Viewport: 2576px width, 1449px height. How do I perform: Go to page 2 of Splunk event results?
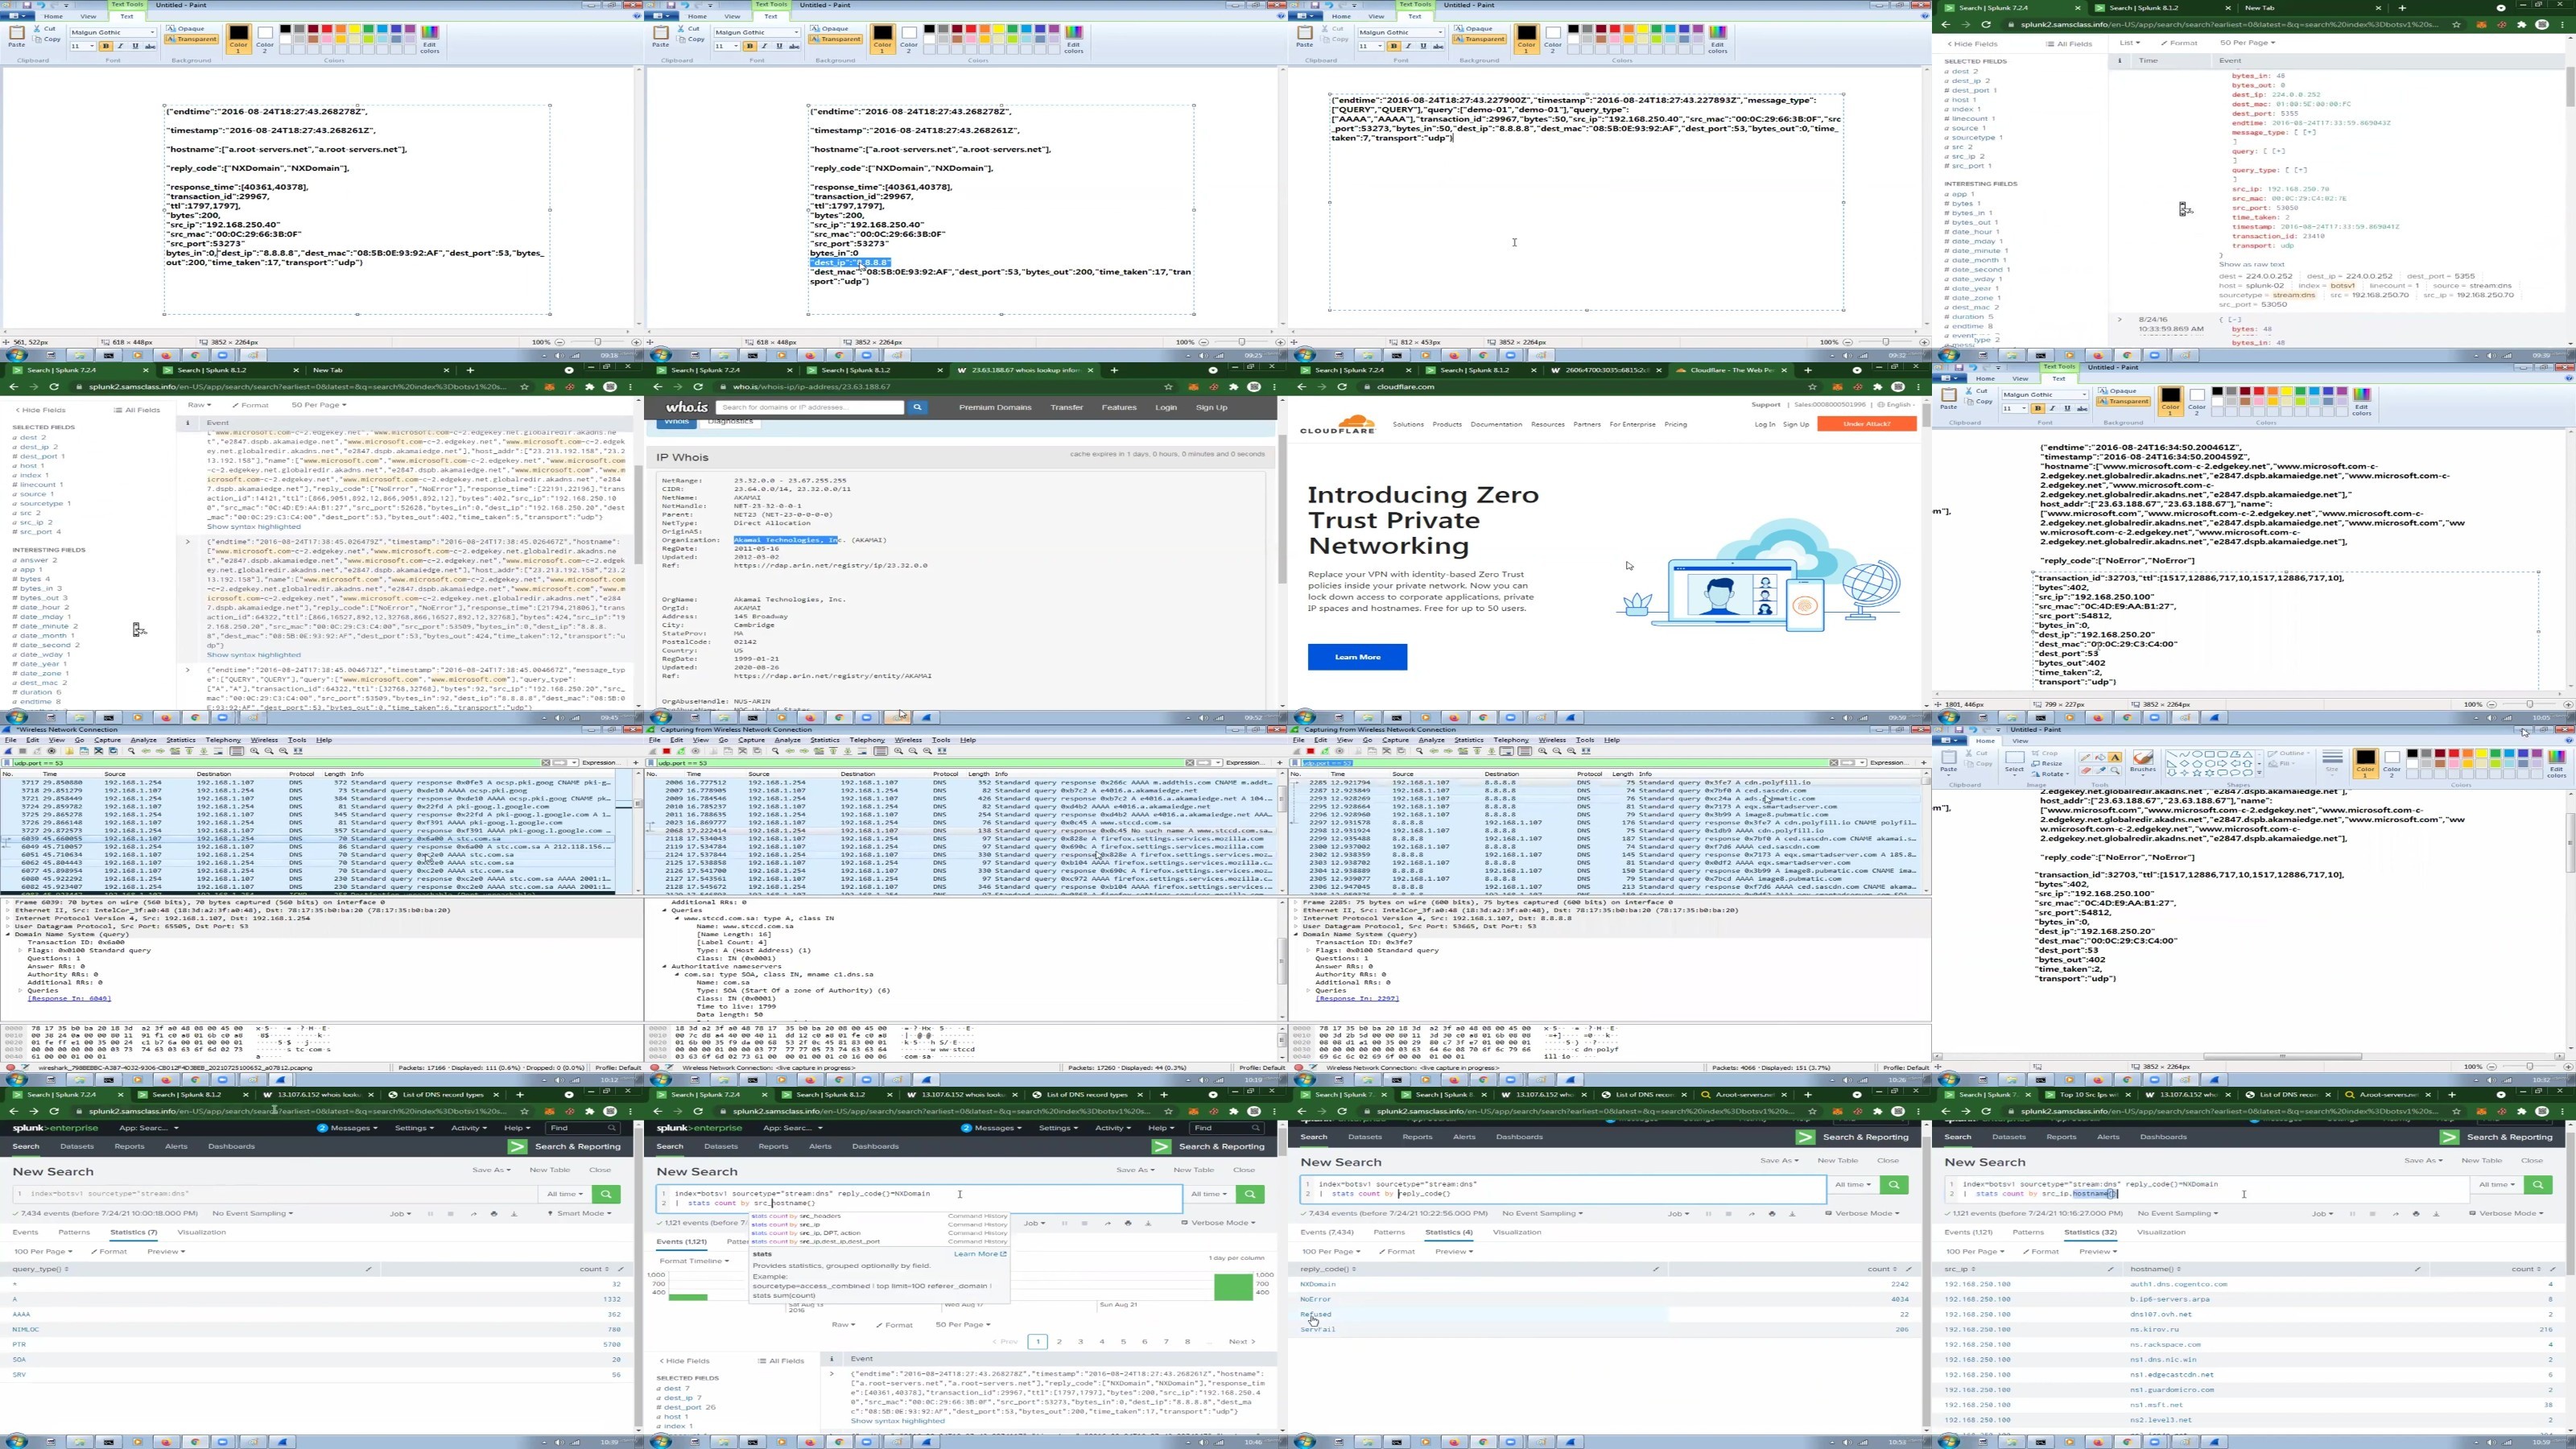point(1060,1342)
